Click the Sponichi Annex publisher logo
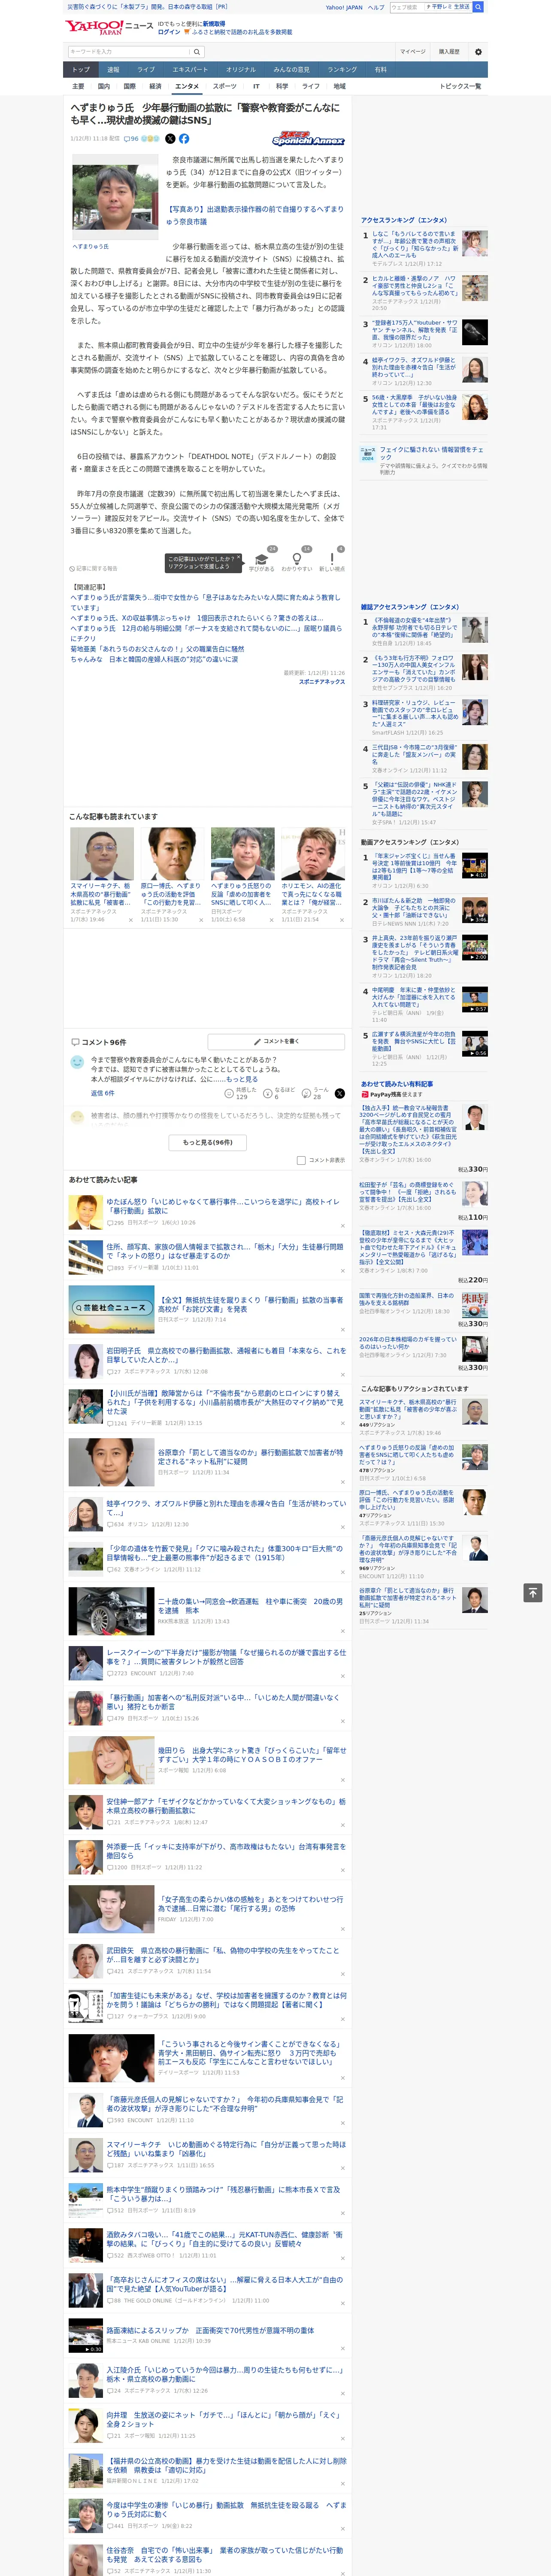 pos(308,139)
